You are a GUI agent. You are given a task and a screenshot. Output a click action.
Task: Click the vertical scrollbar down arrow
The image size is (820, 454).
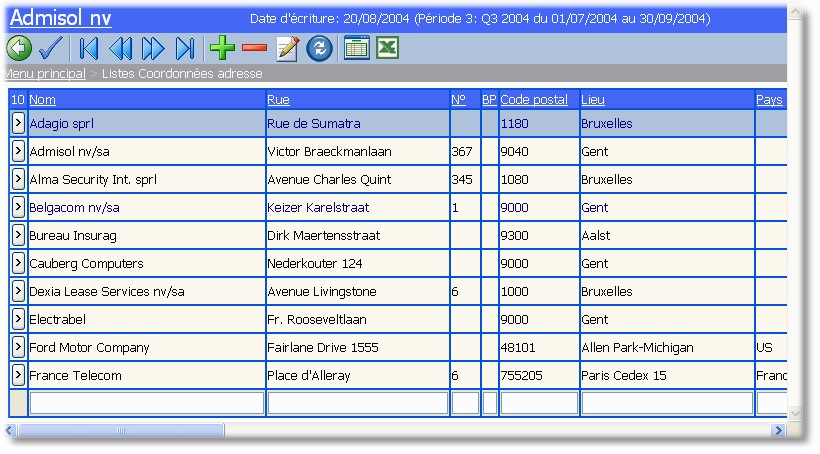tap(795, 413)
